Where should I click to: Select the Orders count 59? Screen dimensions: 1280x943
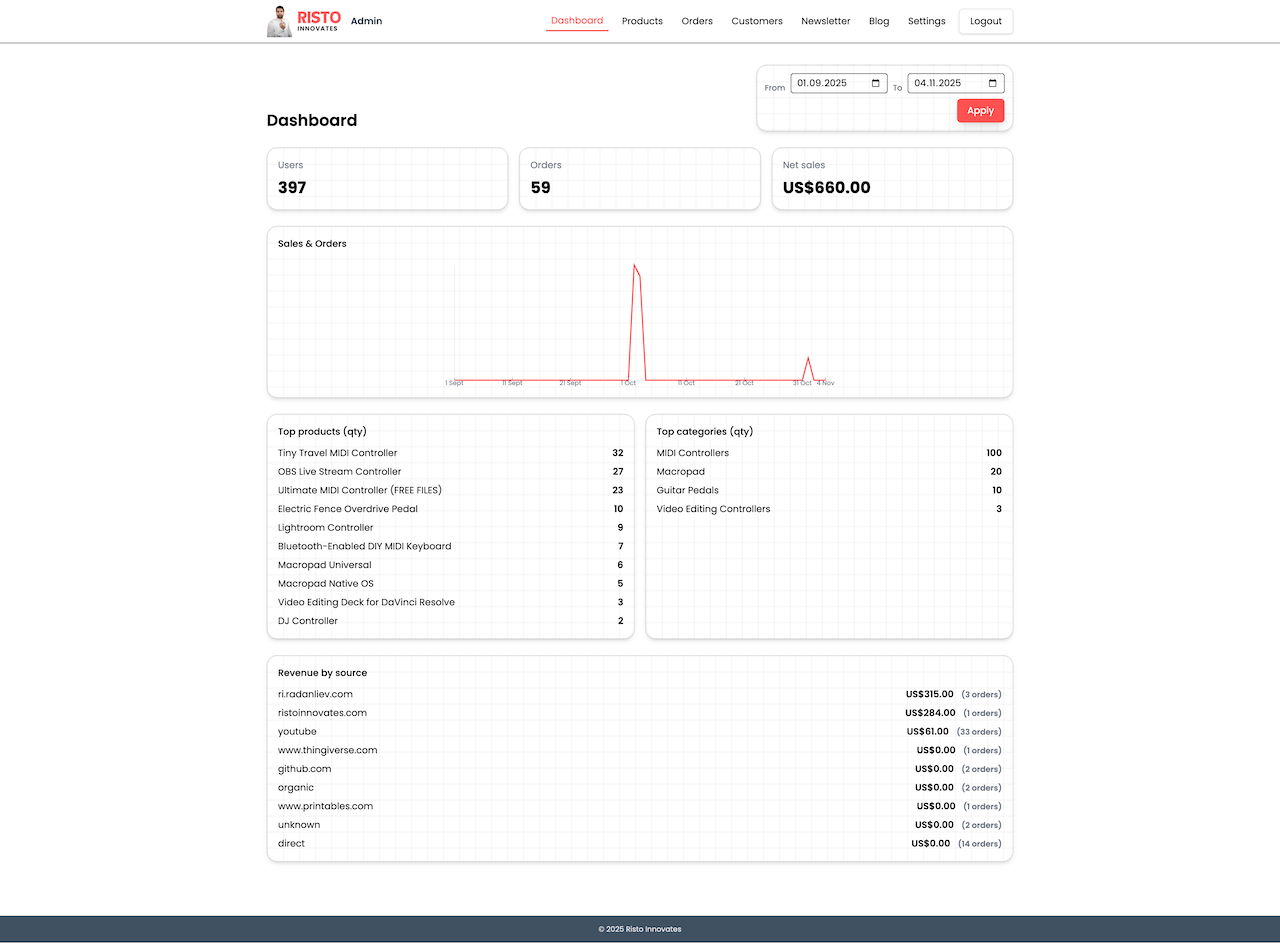point(540,188)
